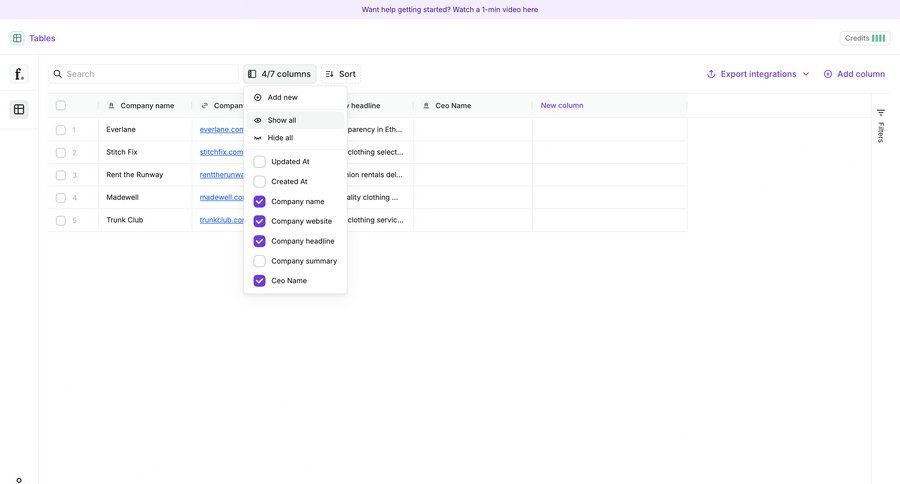Click the Everlane headline cell
This screenshot has height=484, width=900.
pyautogui.click(x=379, y=130)
